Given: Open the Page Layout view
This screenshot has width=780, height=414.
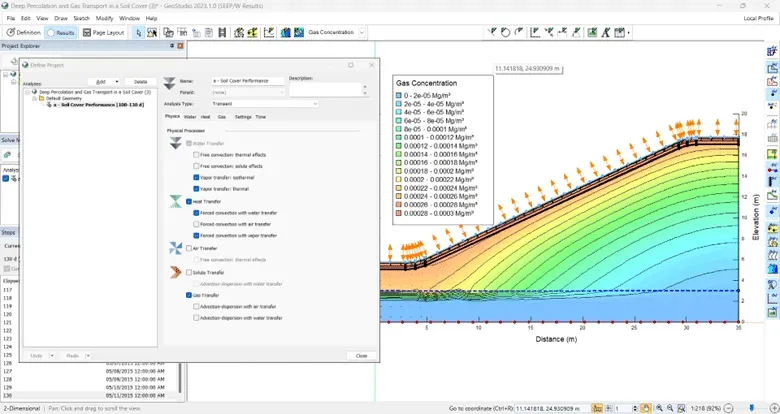Looking at the screenshot, I should pos(105,33).
